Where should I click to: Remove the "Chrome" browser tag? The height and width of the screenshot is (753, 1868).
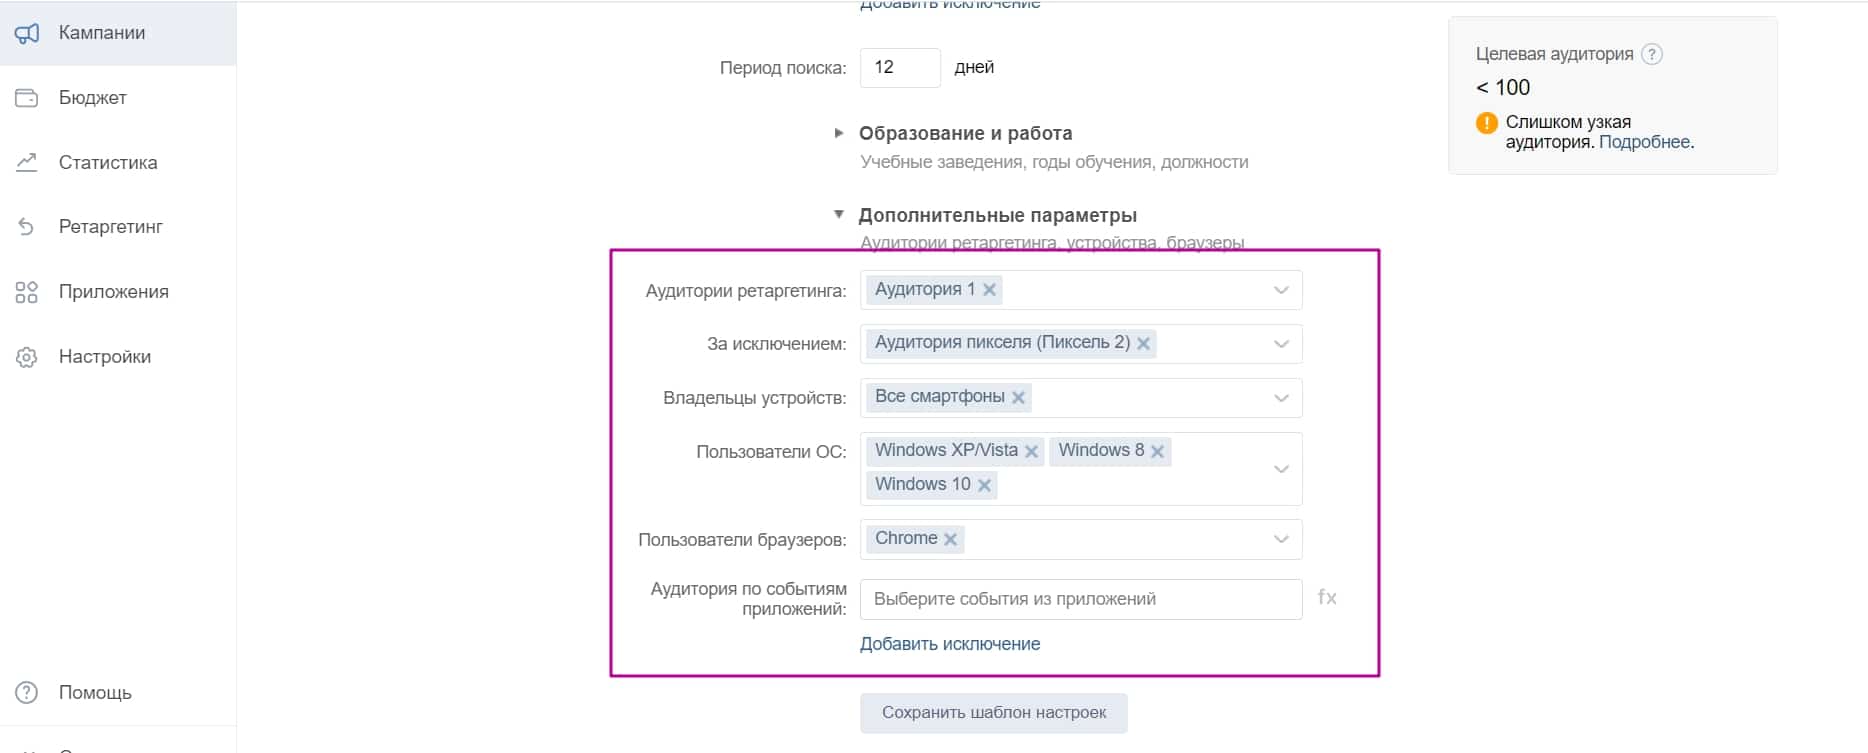(951, 538)
